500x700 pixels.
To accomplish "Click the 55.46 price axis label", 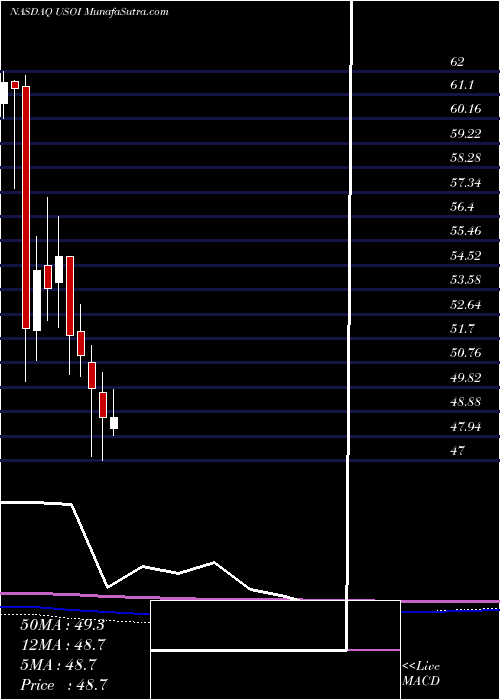I will (465, 231).
